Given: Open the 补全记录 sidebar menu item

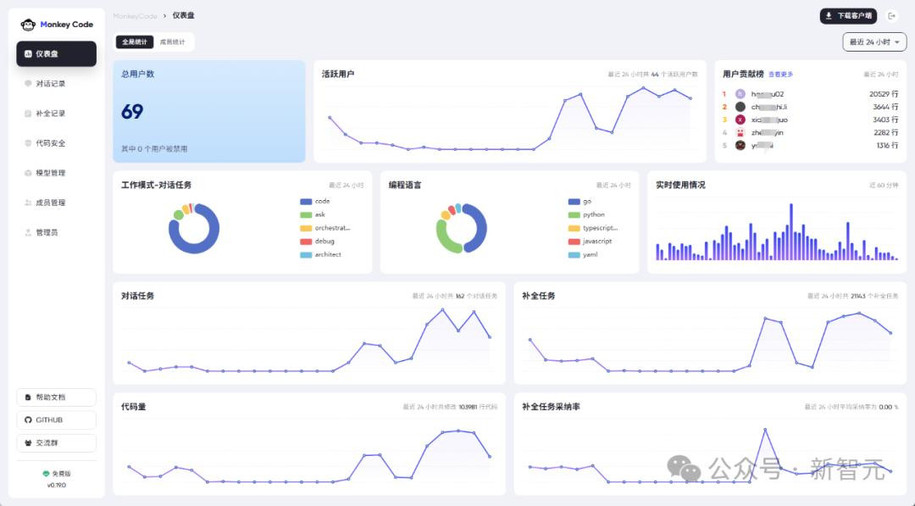Looking at the screenshot, I should click(50, 114).
